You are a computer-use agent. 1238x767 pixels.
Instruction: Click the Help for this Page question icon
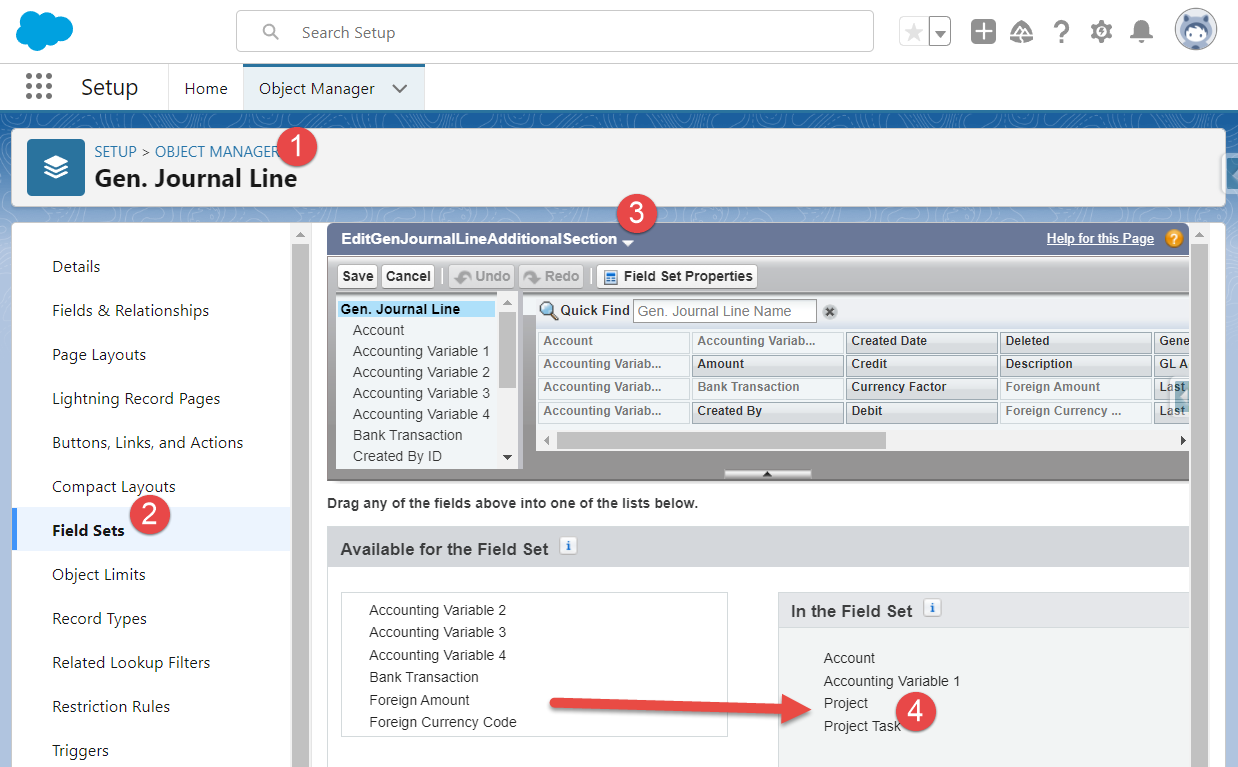tap(1174, 238)
